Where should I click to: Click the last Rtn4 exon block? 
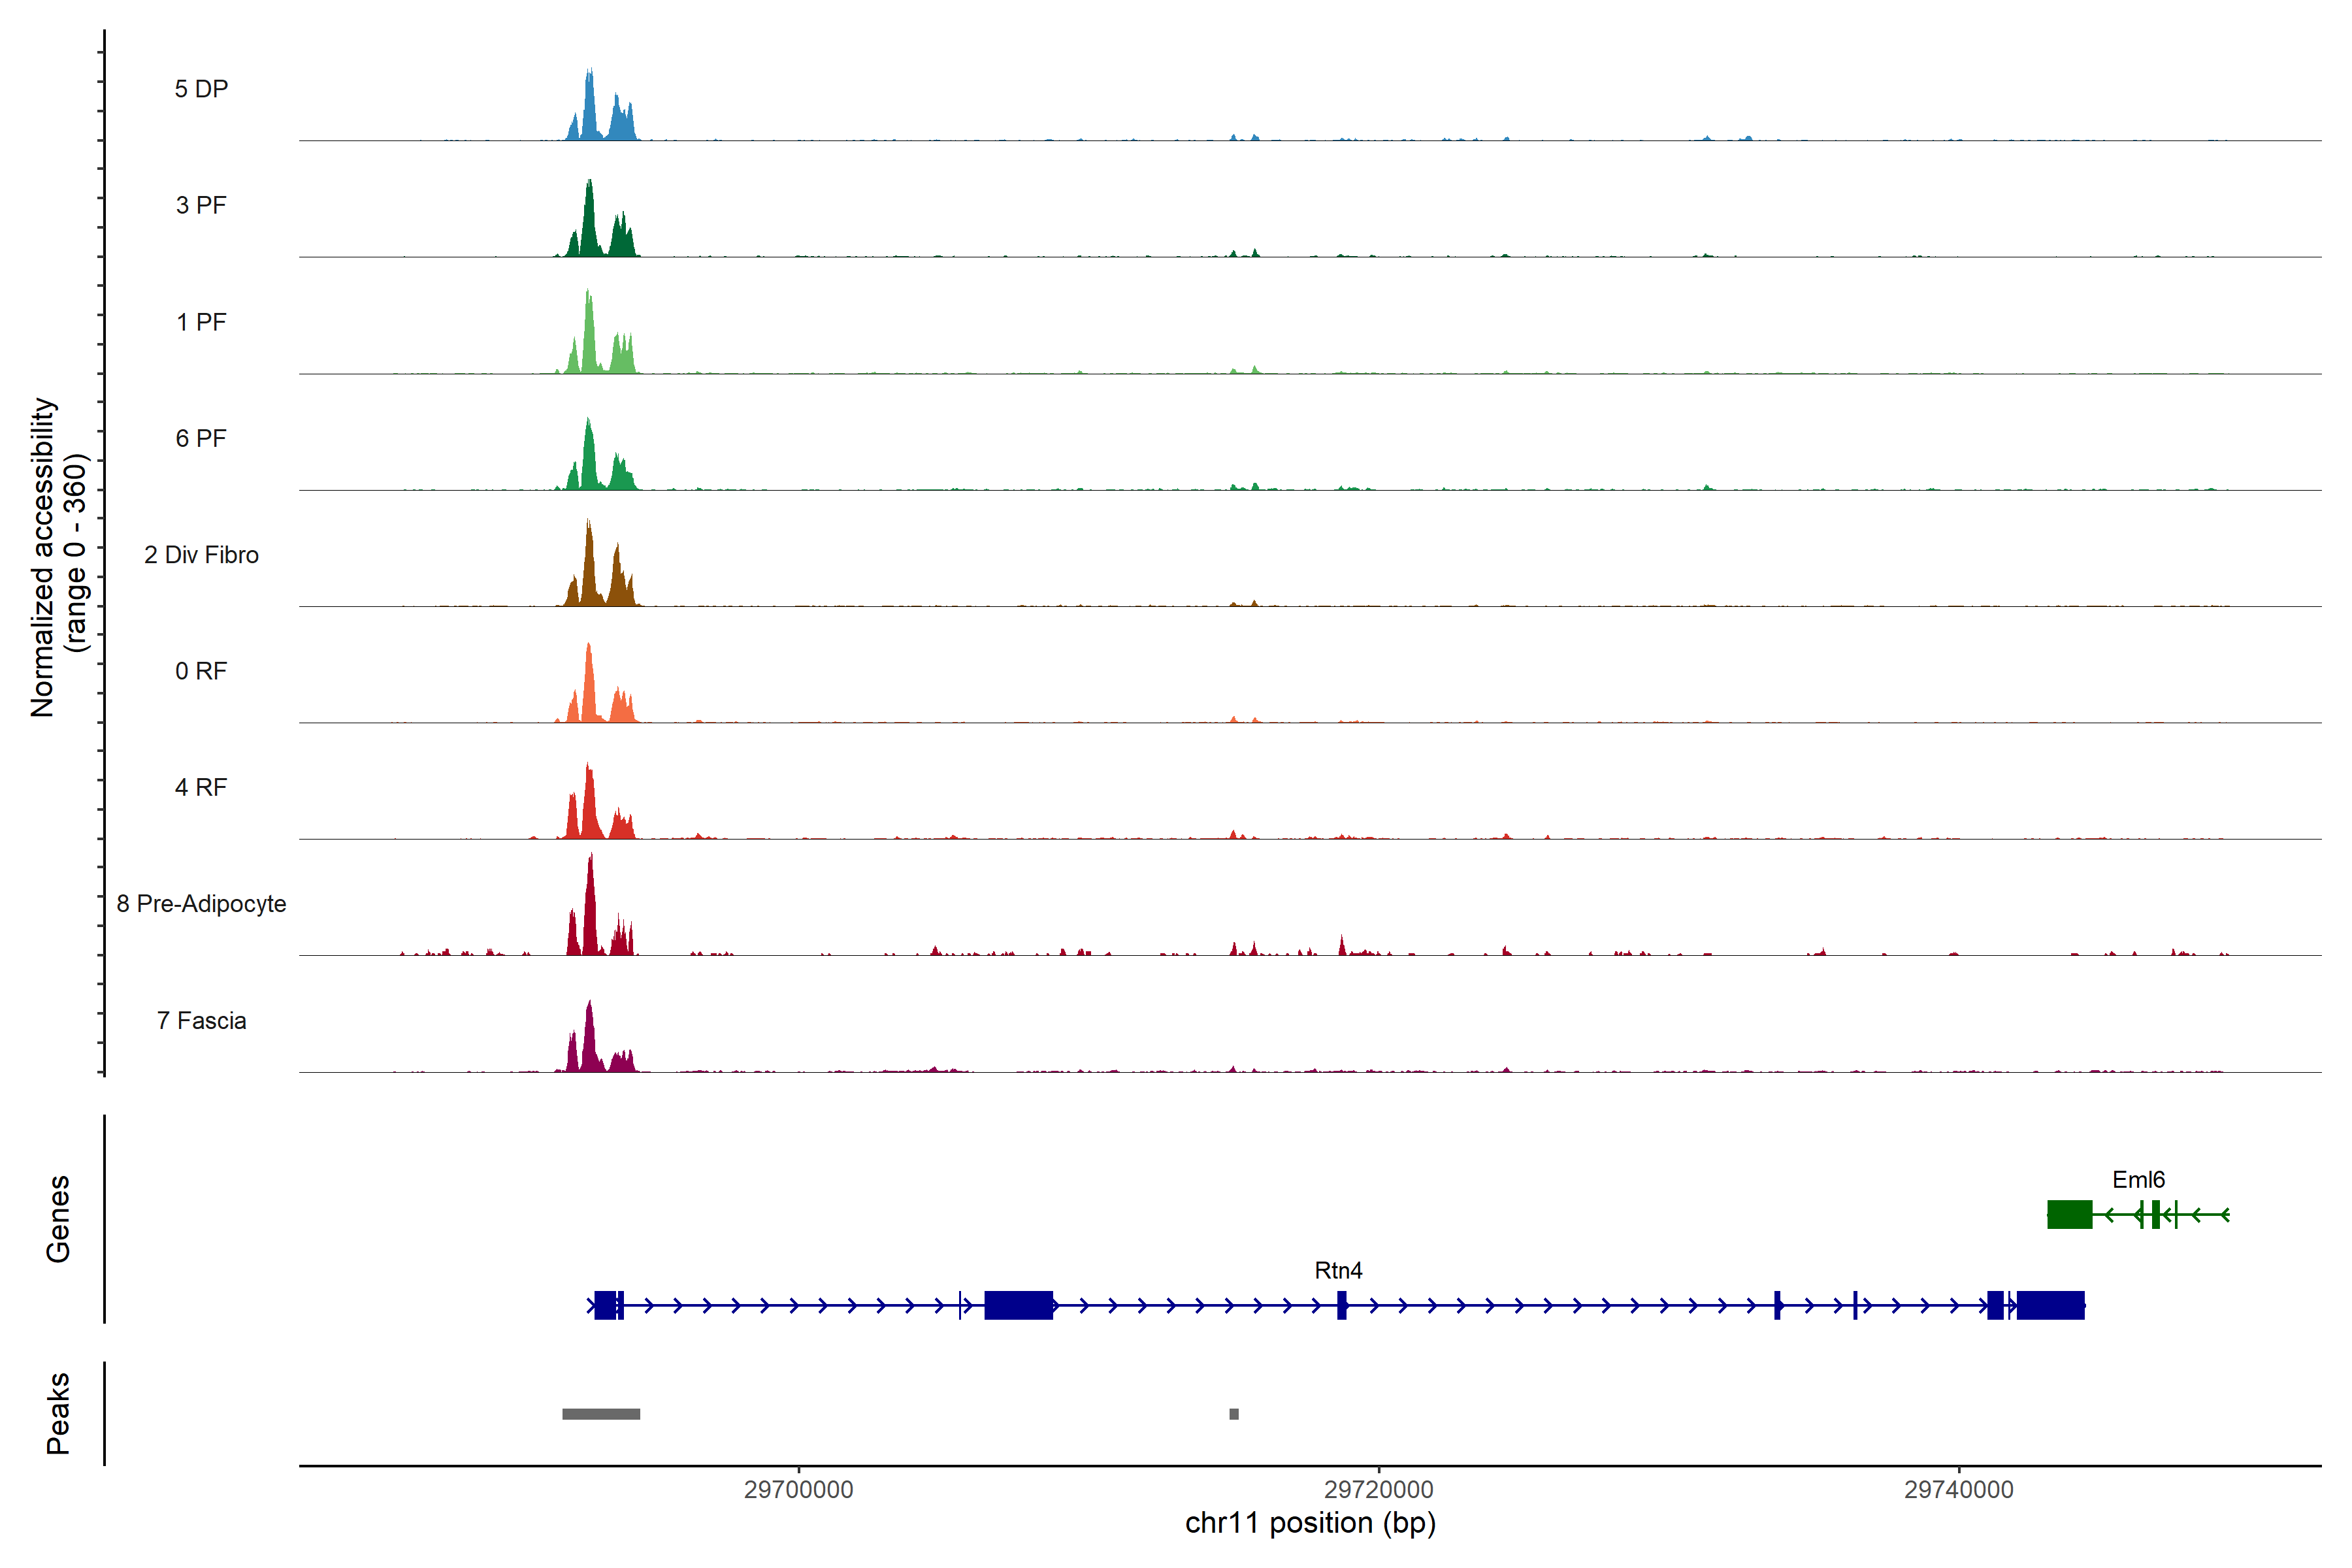(2050, 1306)
